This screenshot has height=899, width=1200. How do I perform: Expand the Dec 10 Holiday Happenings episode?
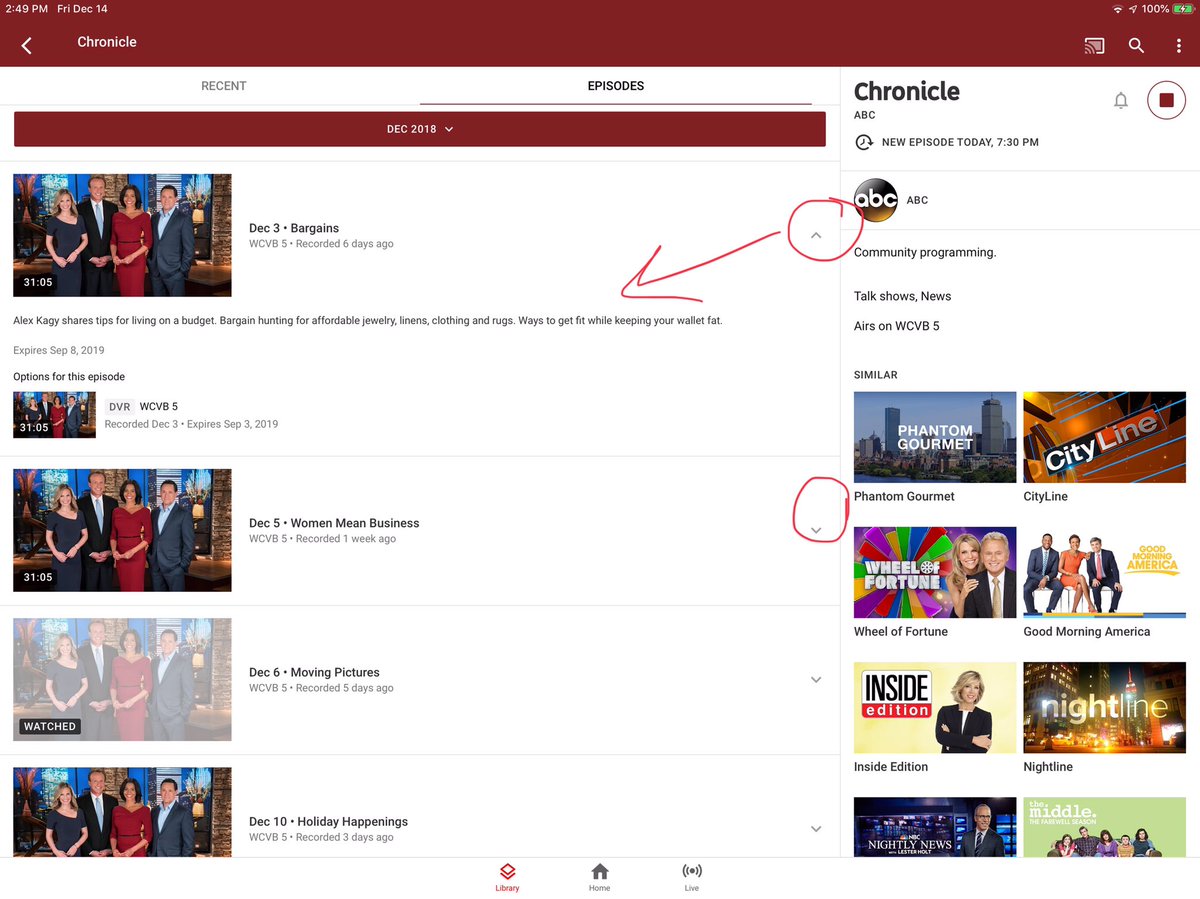pos(816,829)
